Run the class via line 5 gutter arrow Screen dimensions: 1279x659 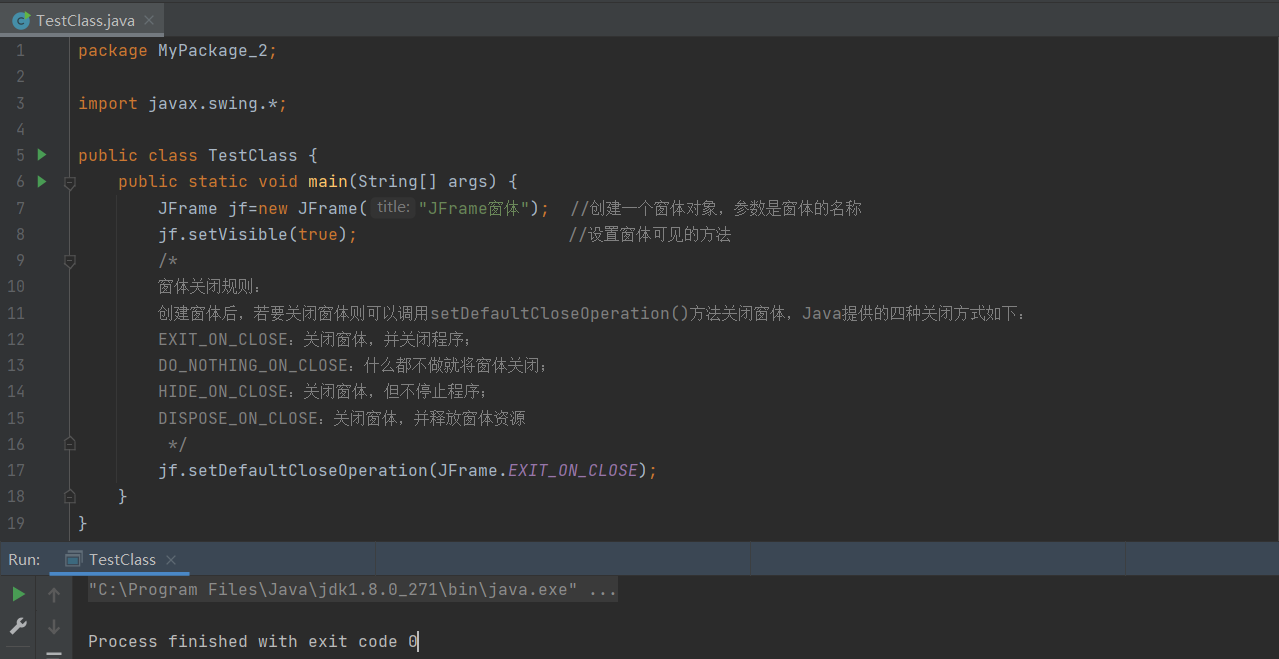click(42, 155)
